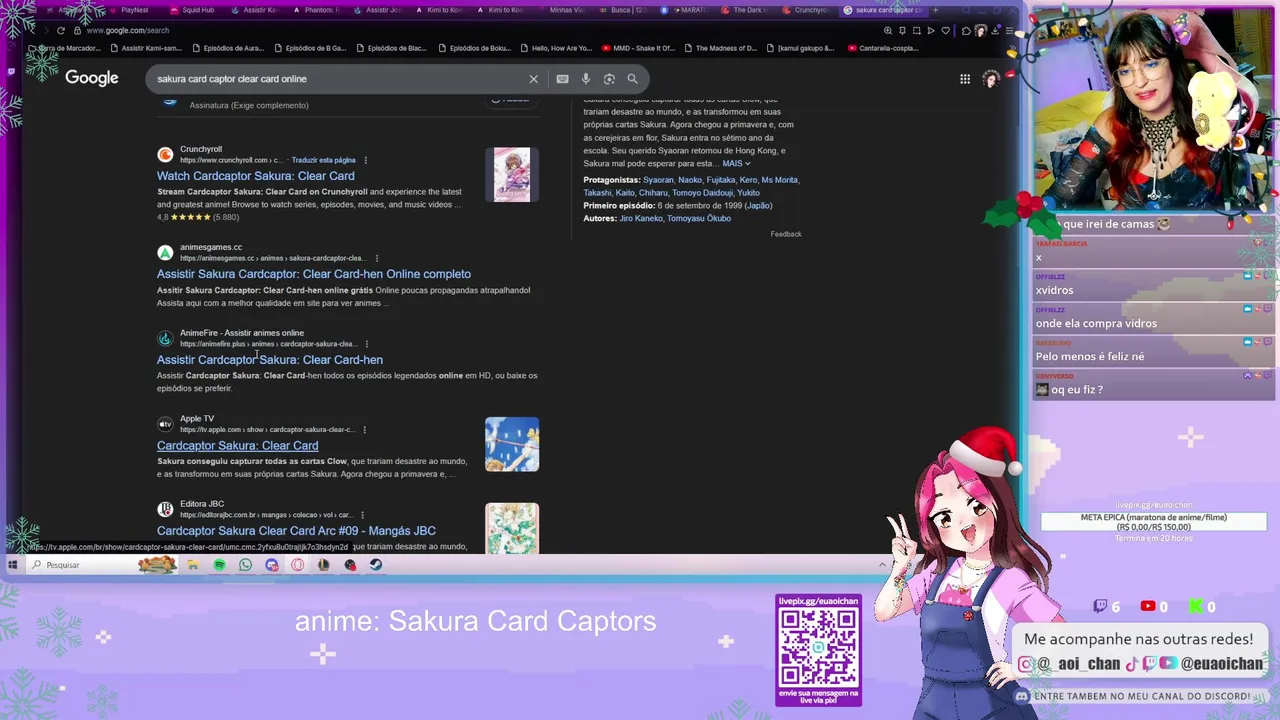Open the more options dots for animesgames.cc result
Screen dimensions: 1280x720
[376, 258]
